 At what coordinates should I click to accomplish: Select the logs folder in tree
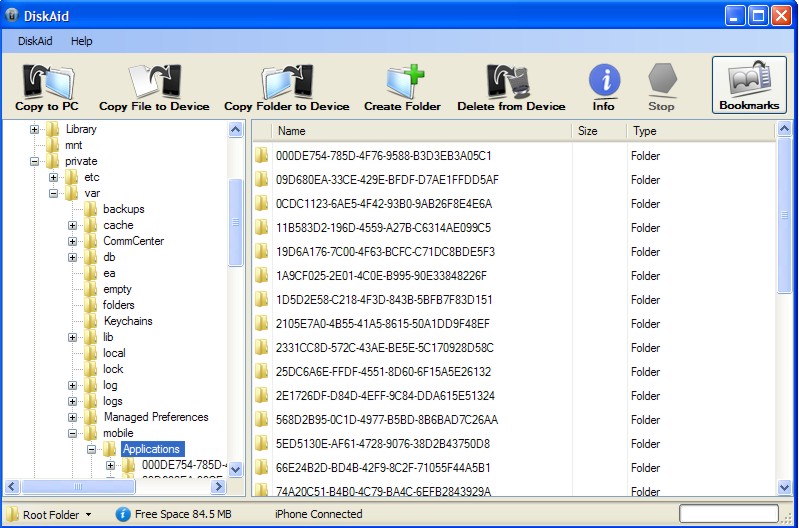(x=113, y=401)
